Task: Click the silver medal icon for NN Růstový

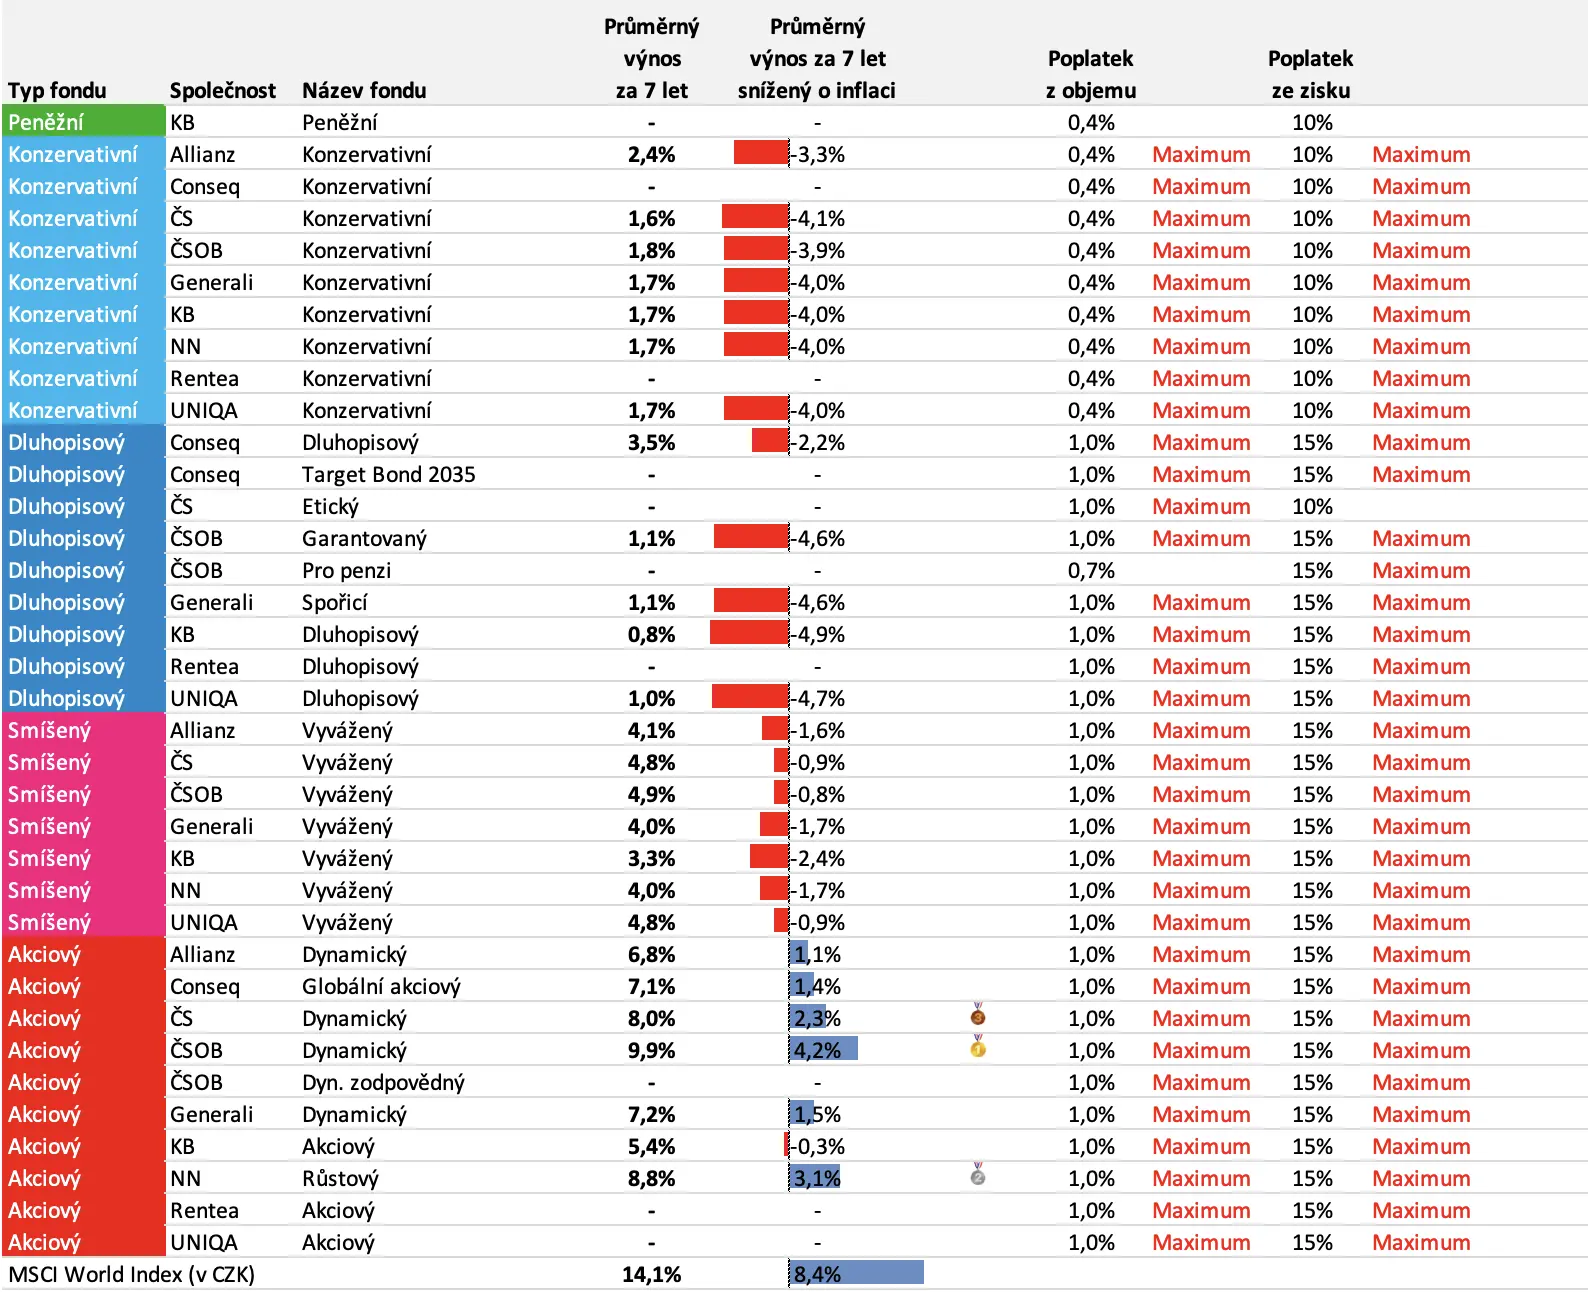Action: click(x=978, y=1175)
